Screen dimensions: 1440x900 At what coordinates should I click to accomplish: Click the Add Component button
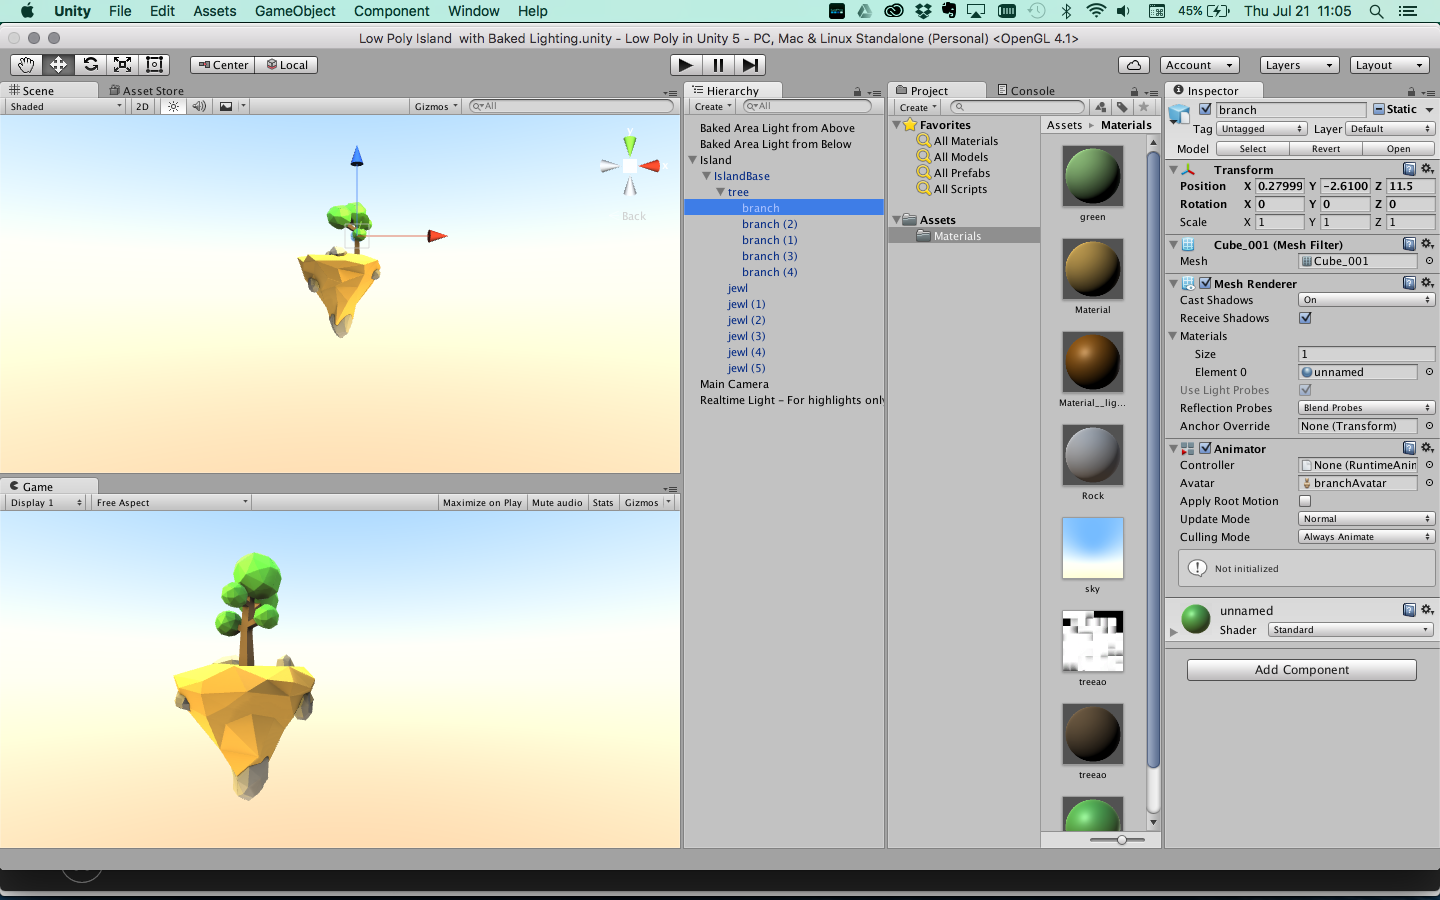click(1301, 670)
